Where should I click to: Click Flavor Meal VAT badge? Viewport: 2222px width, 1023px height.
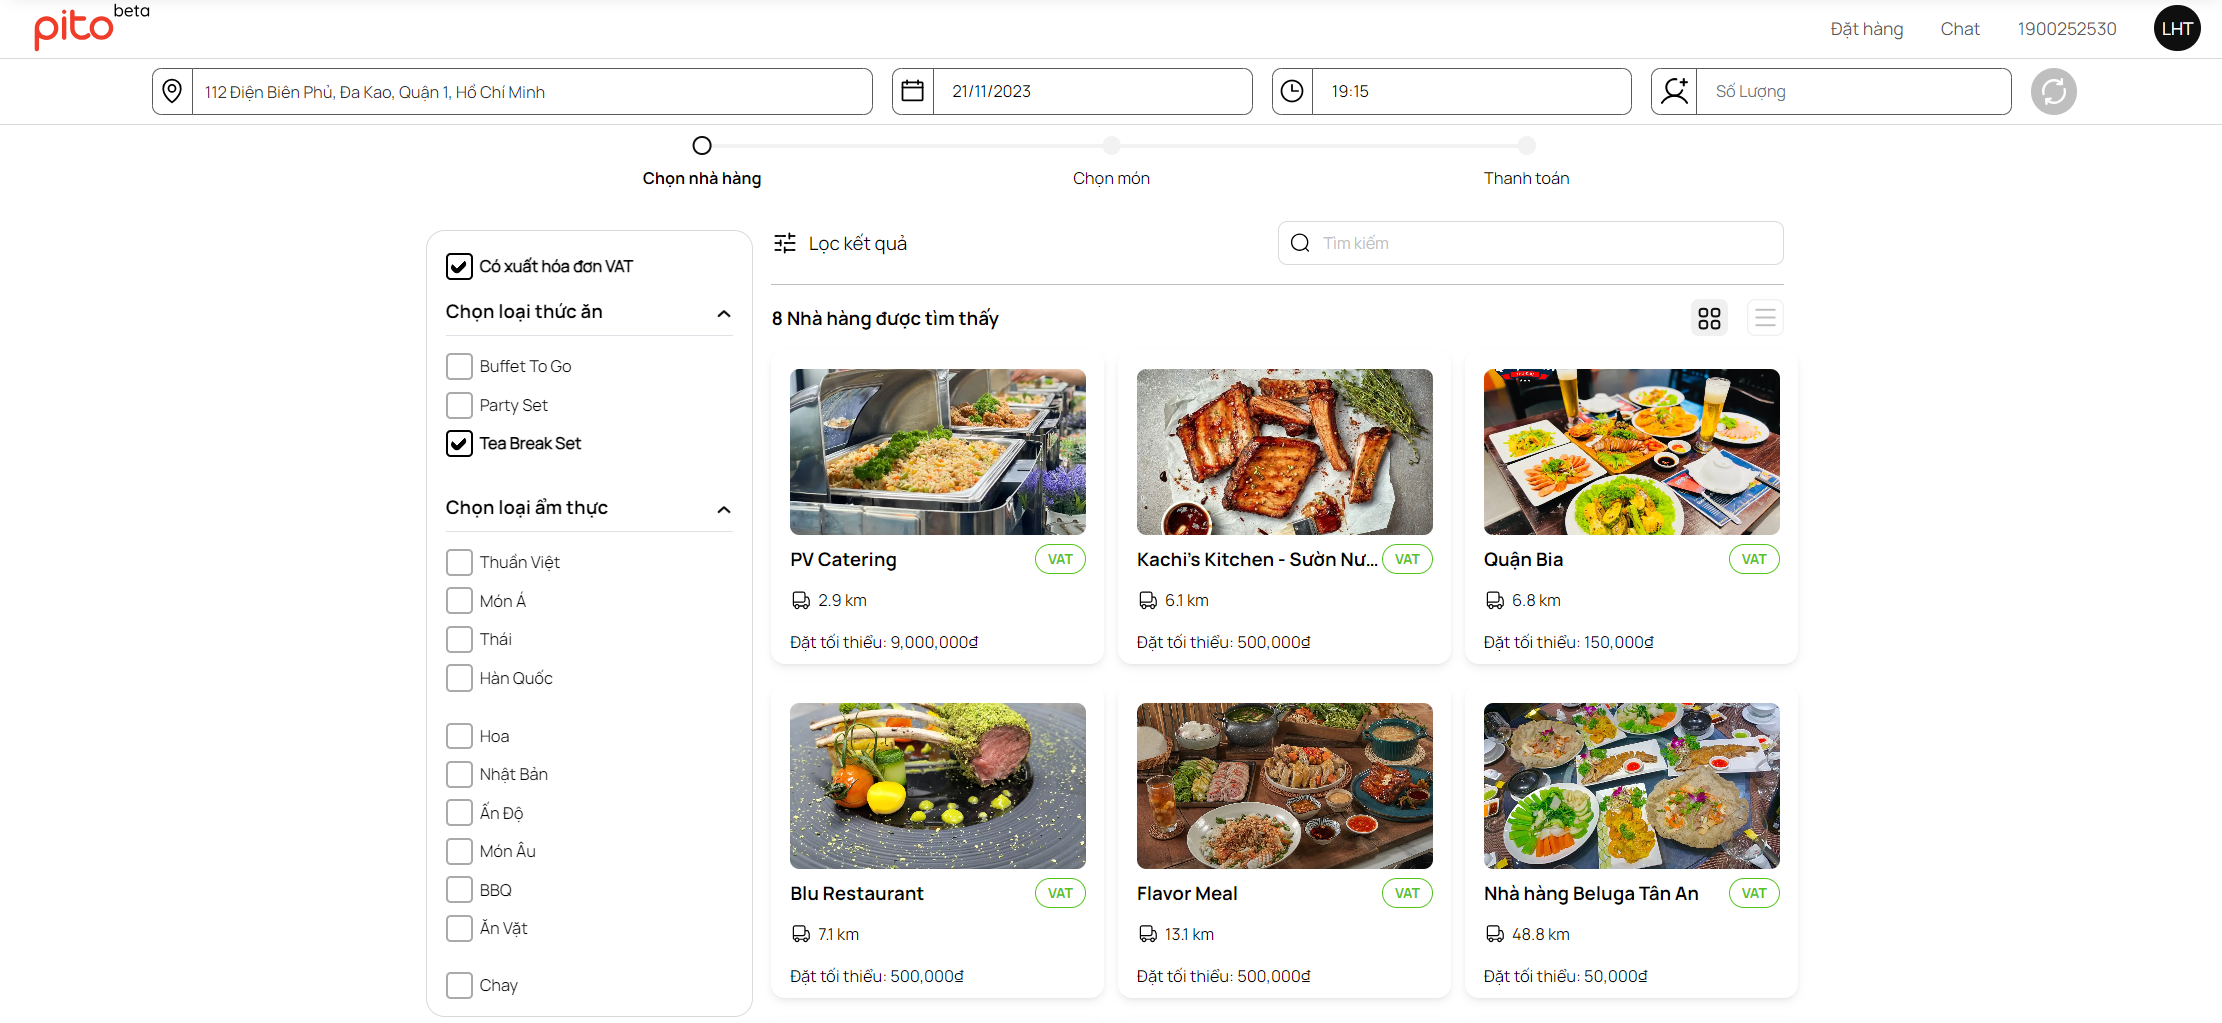click(1407, 893)
